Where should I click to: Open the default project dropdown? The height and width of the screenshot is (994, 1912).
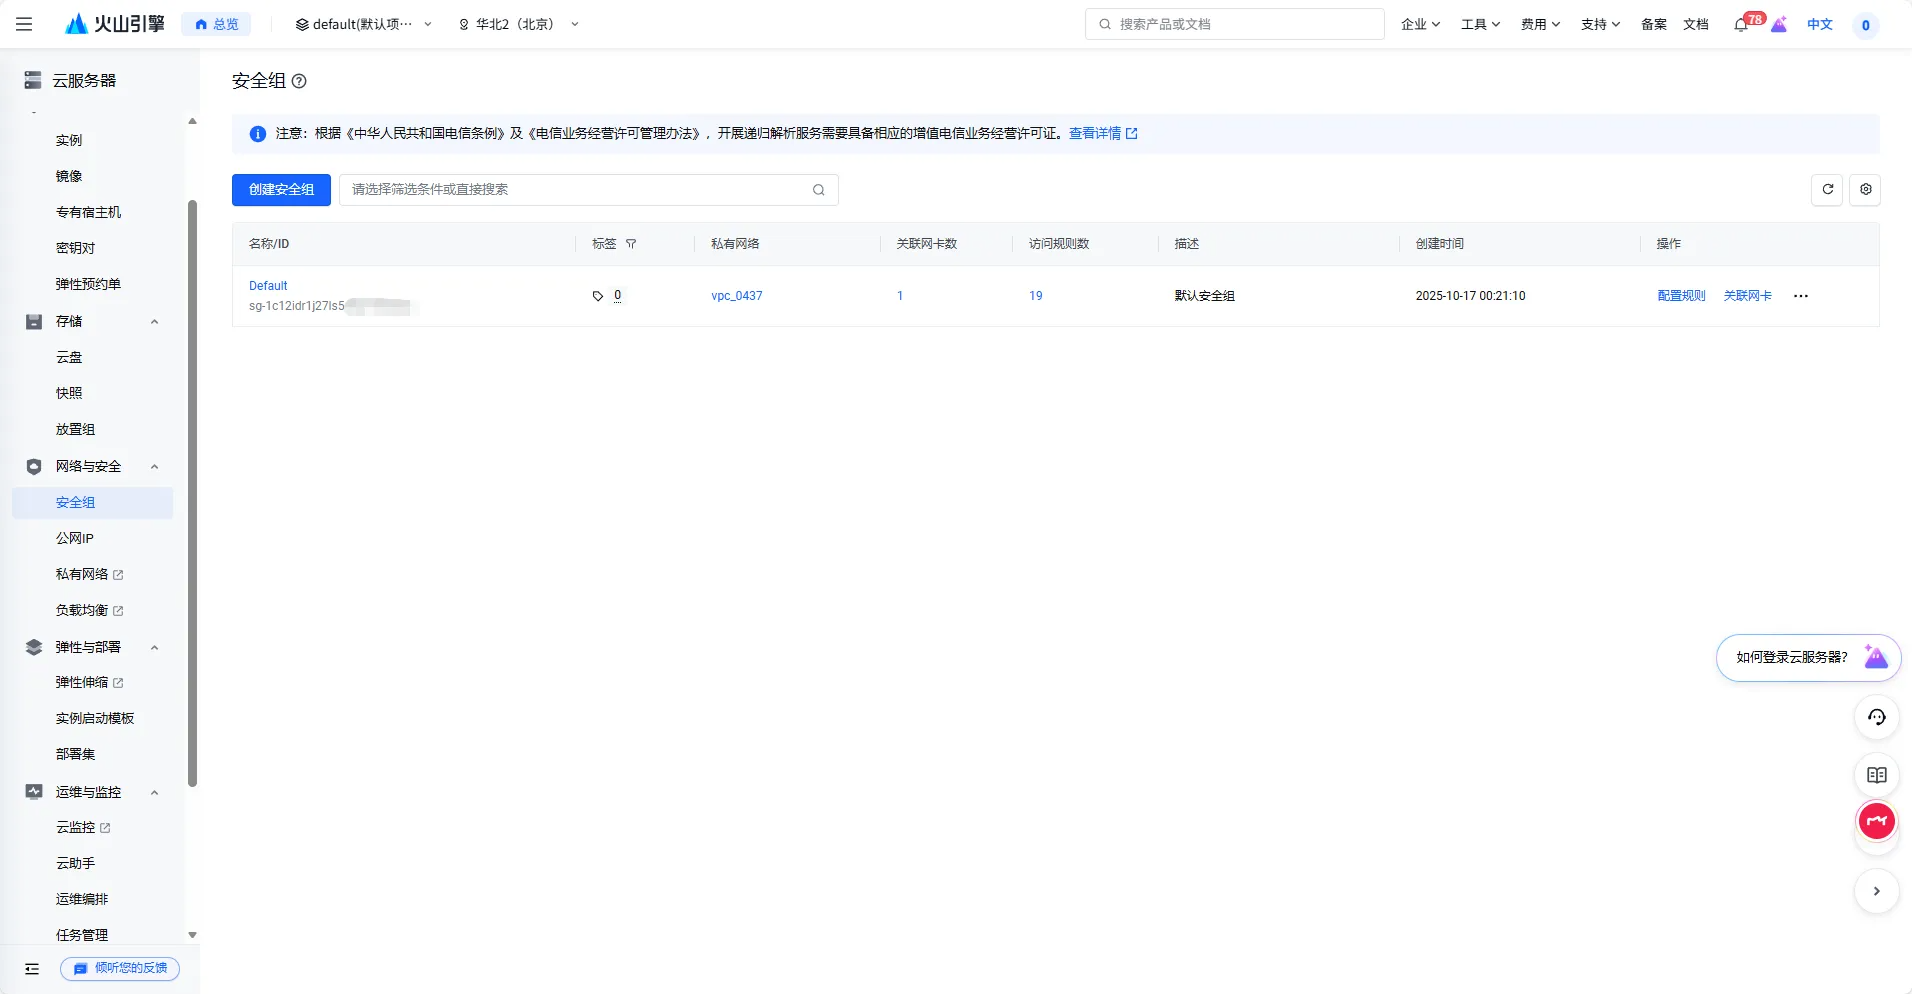364,24
